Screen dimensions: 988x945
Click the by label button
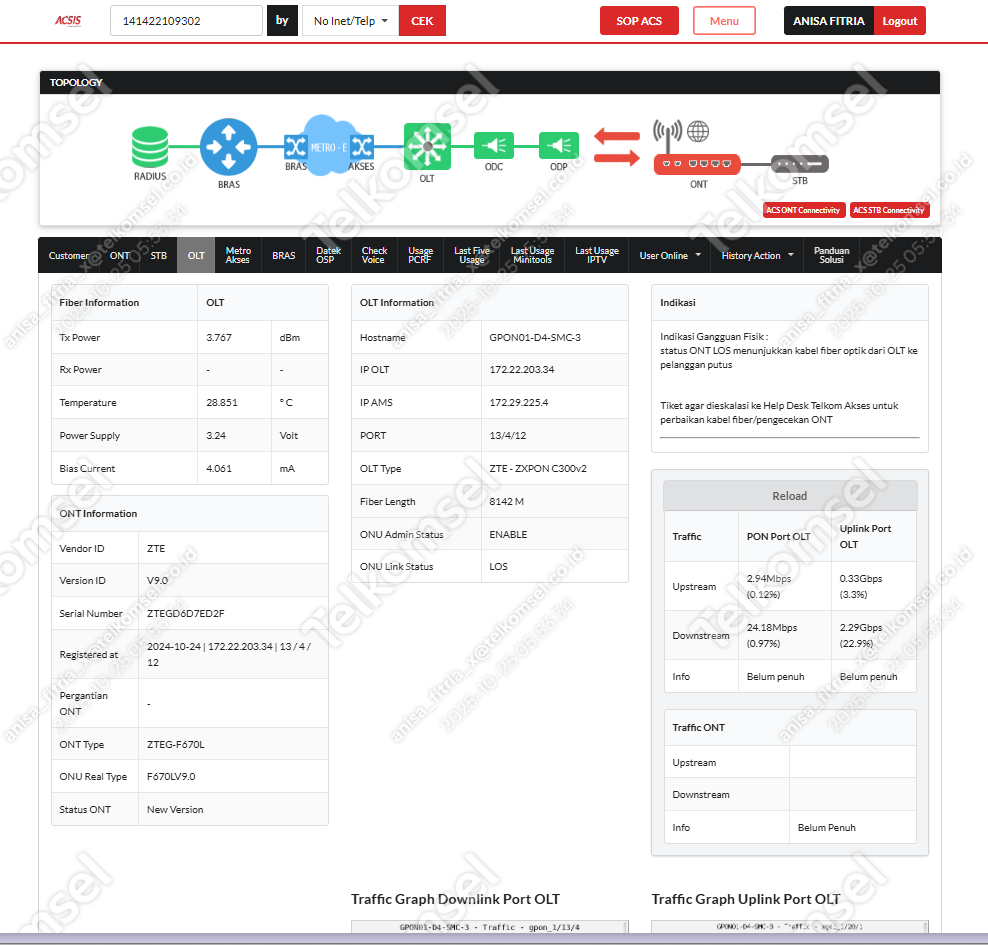(282, 21)
